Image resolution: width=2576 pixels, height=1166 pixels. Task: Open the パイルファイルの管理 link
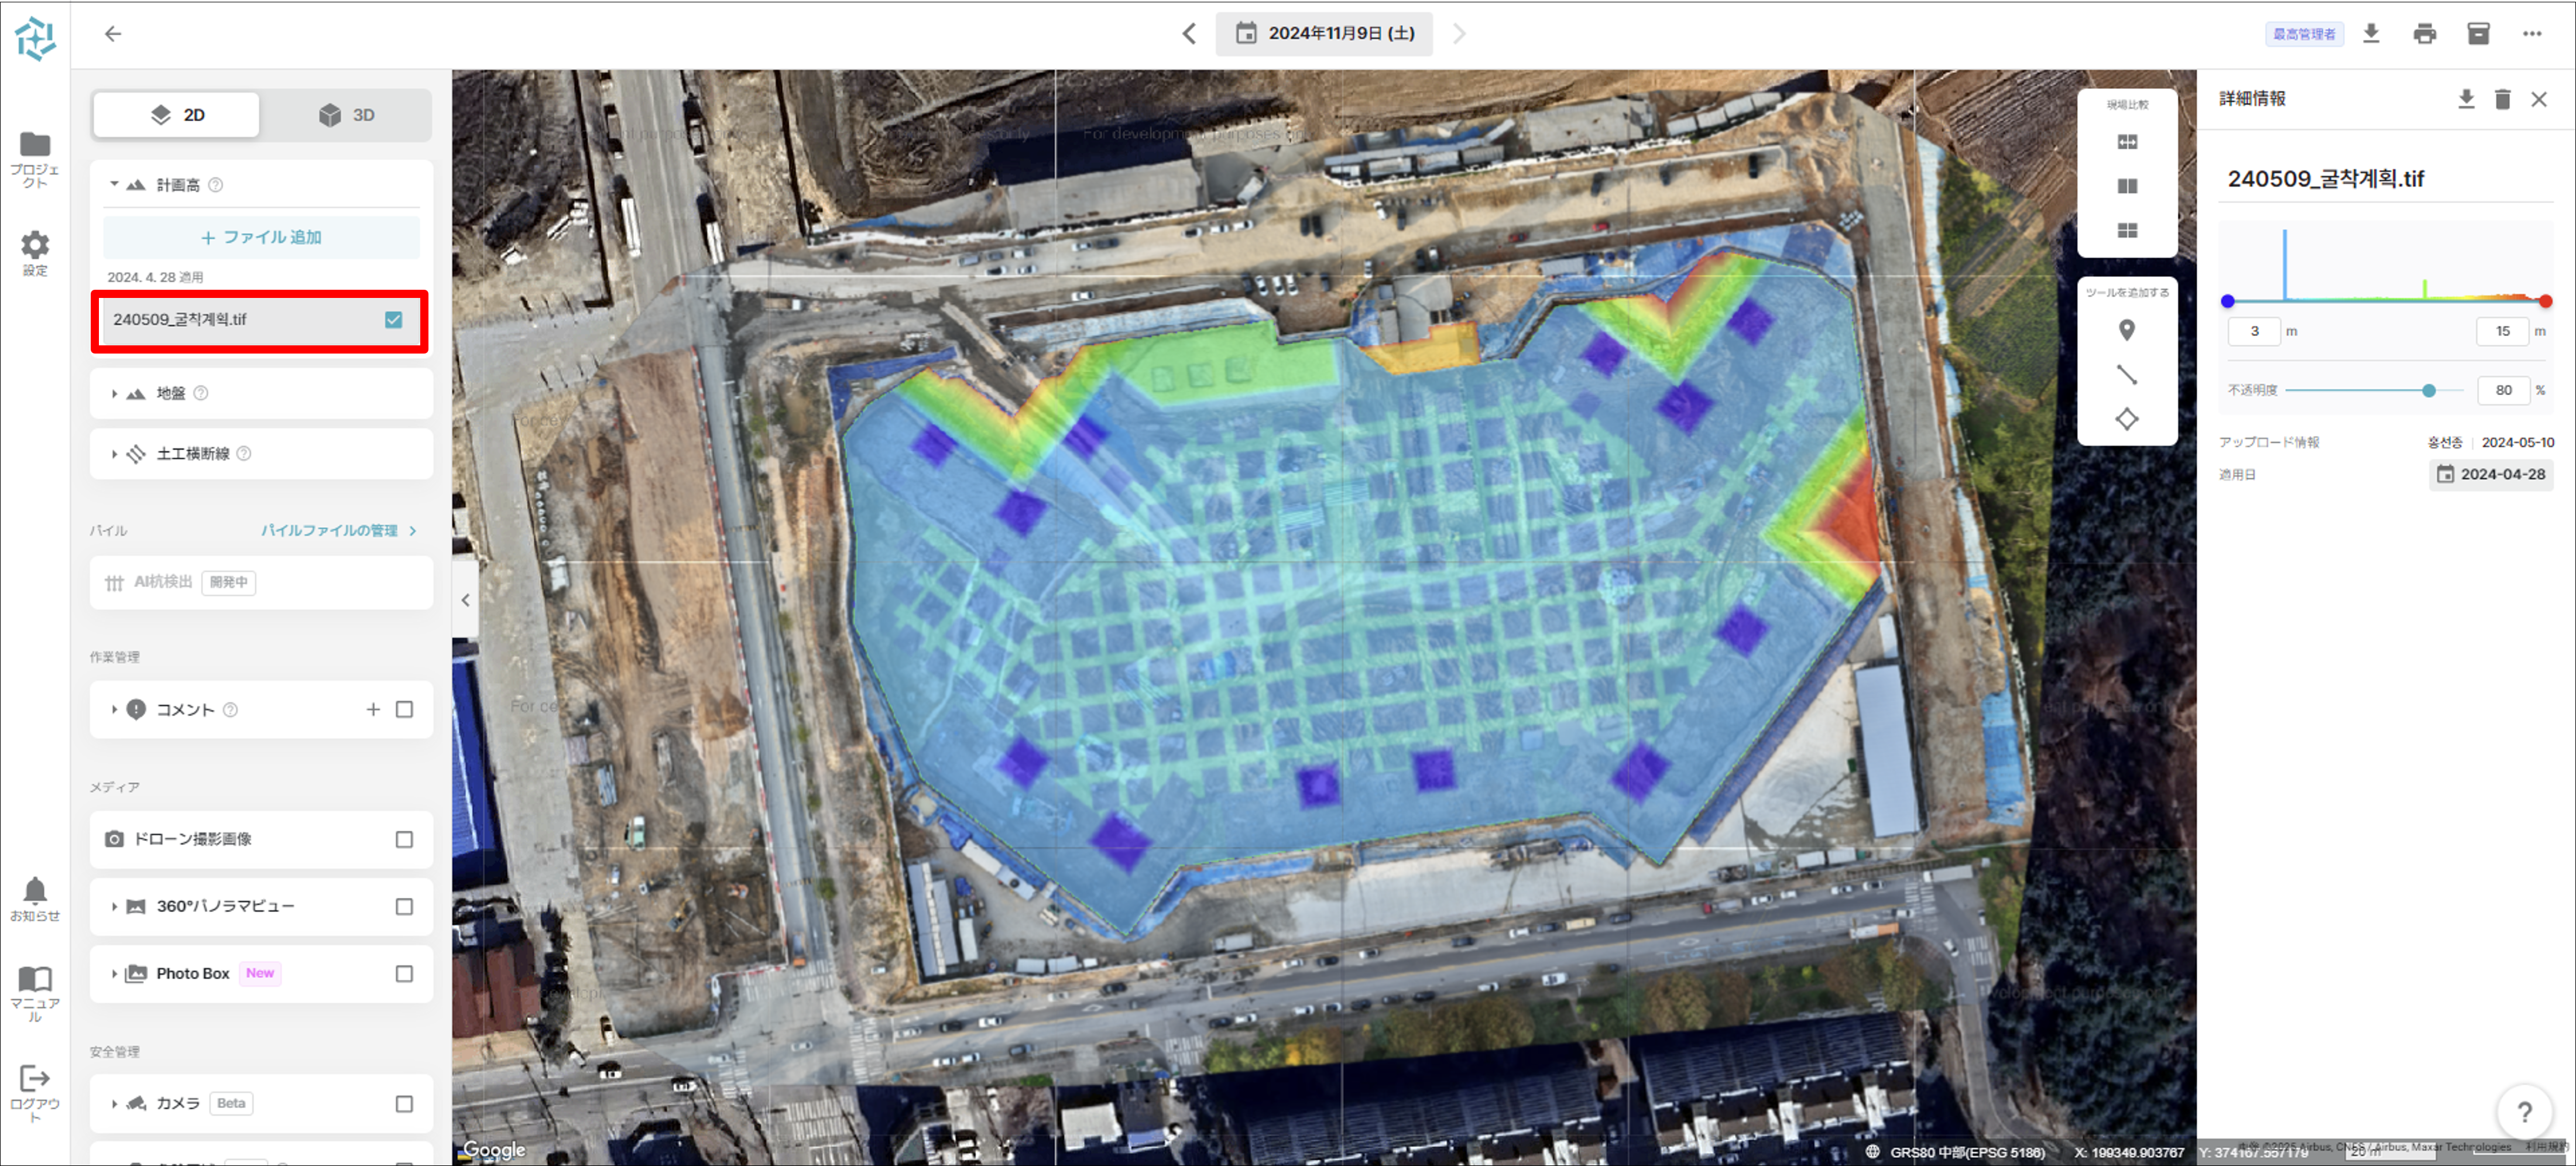tap(338, 531)
